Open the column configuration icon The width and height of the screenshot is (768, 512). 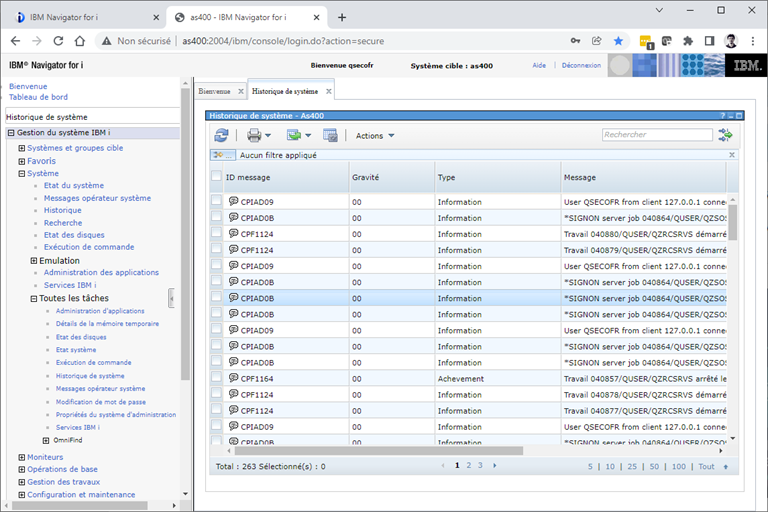(x=330, y=135)
